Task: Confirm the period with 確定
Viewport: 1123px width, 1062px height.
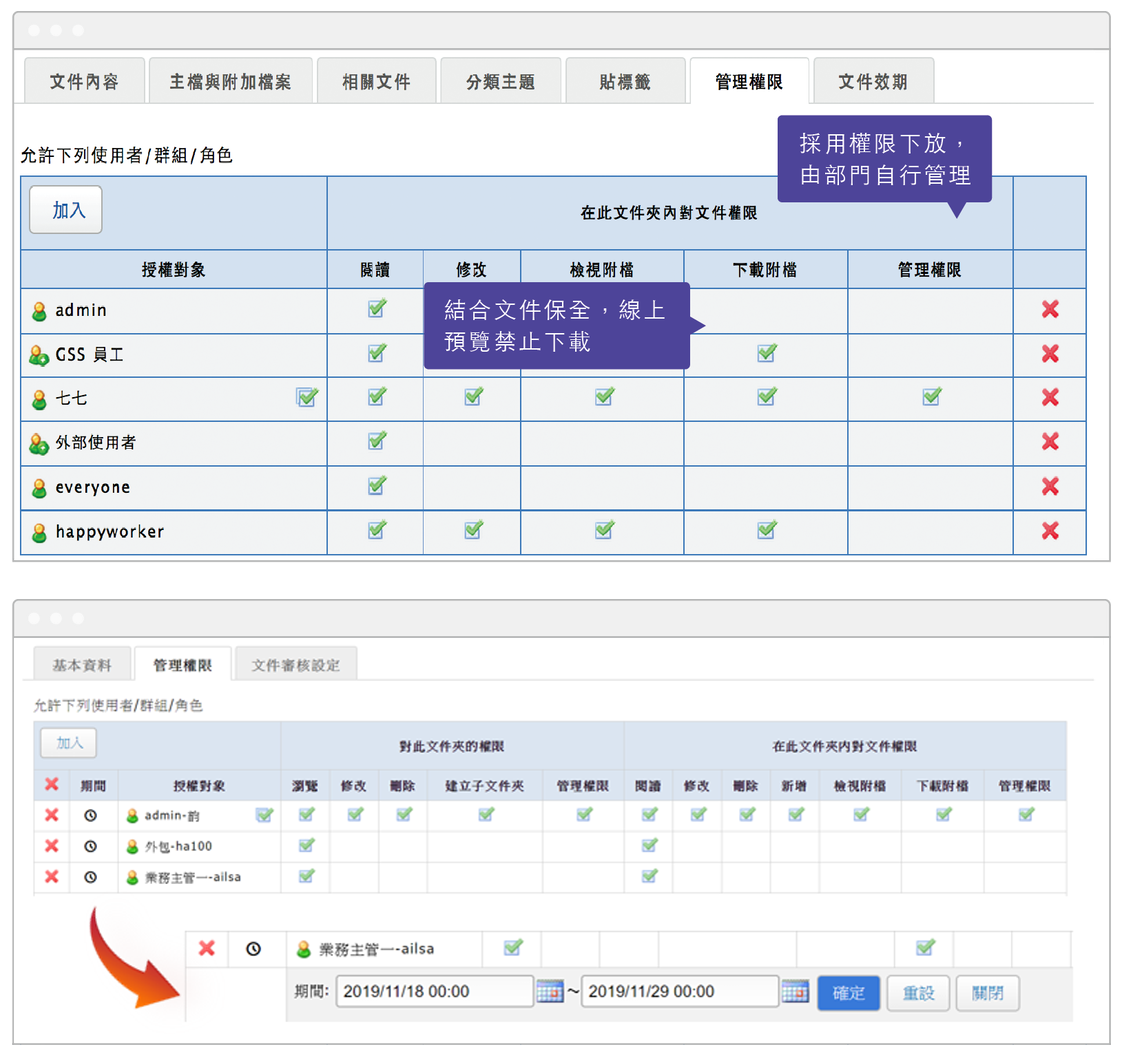Action: click(849, 993)
